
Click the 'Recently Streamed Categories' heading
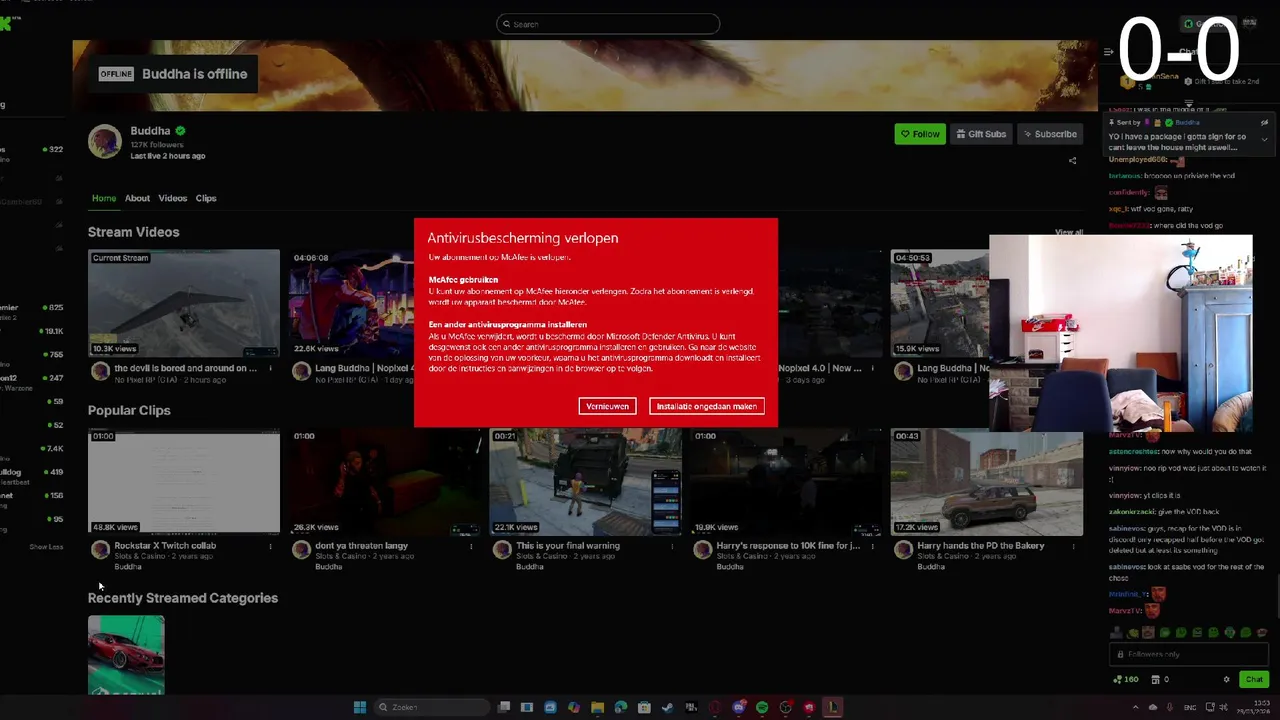tap(183, 598)
